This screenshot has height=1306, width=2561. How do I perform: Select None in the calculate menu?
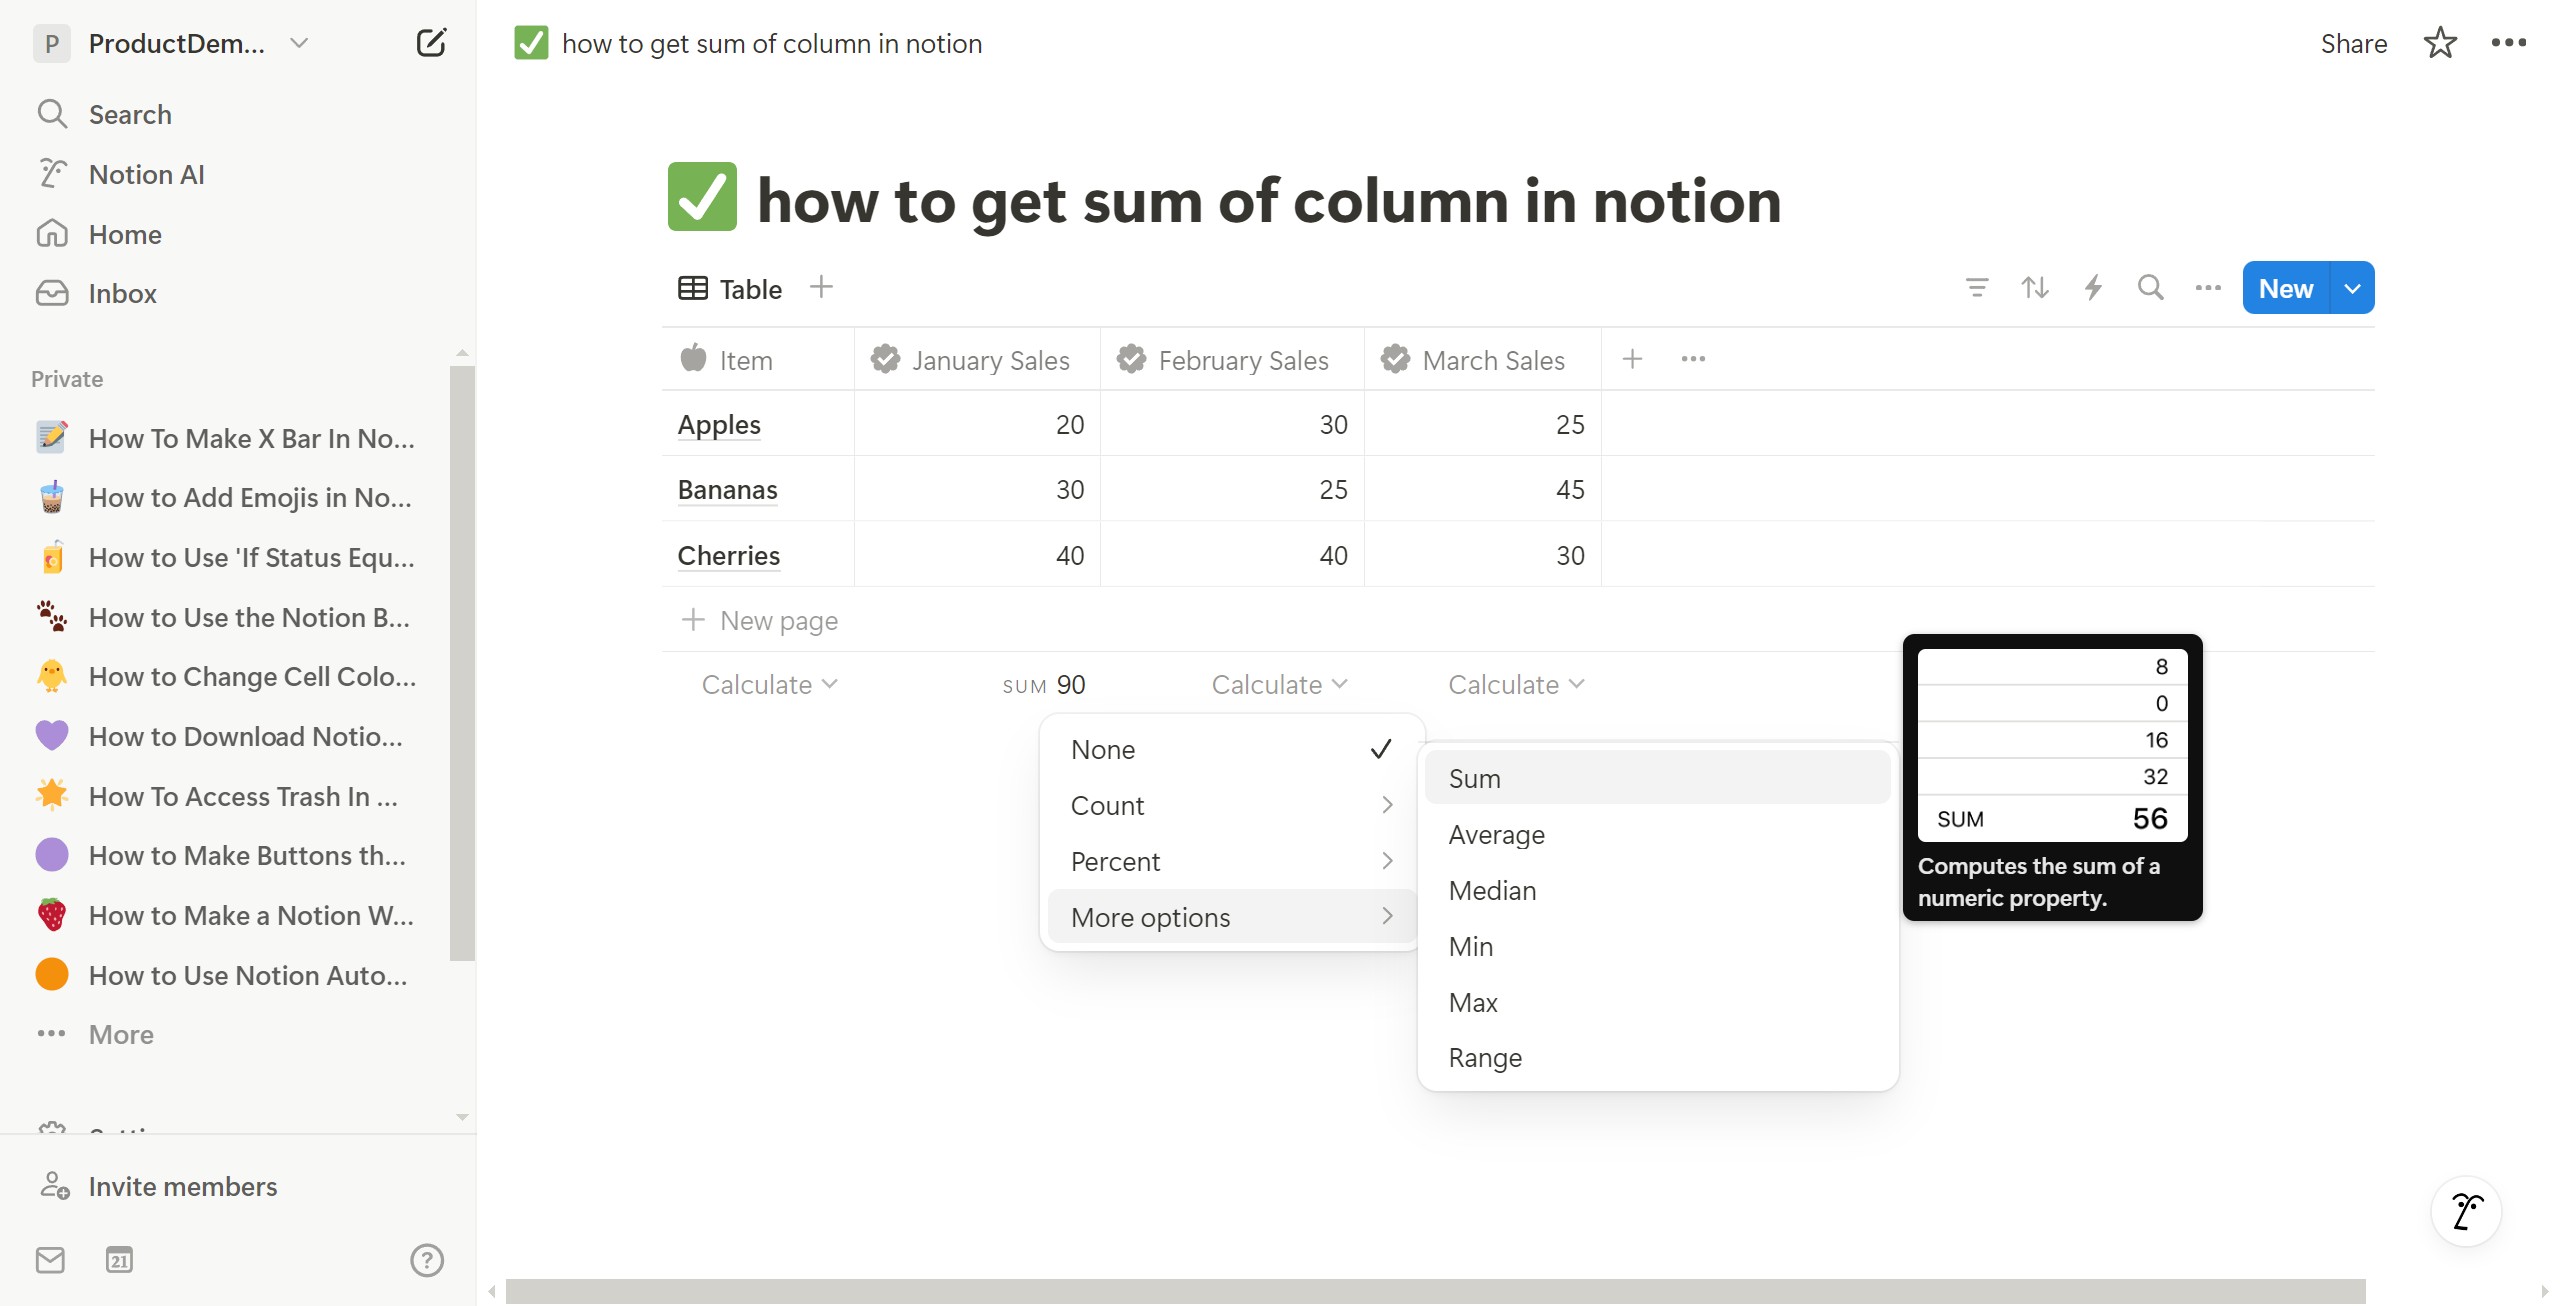tap(1231, 750)
